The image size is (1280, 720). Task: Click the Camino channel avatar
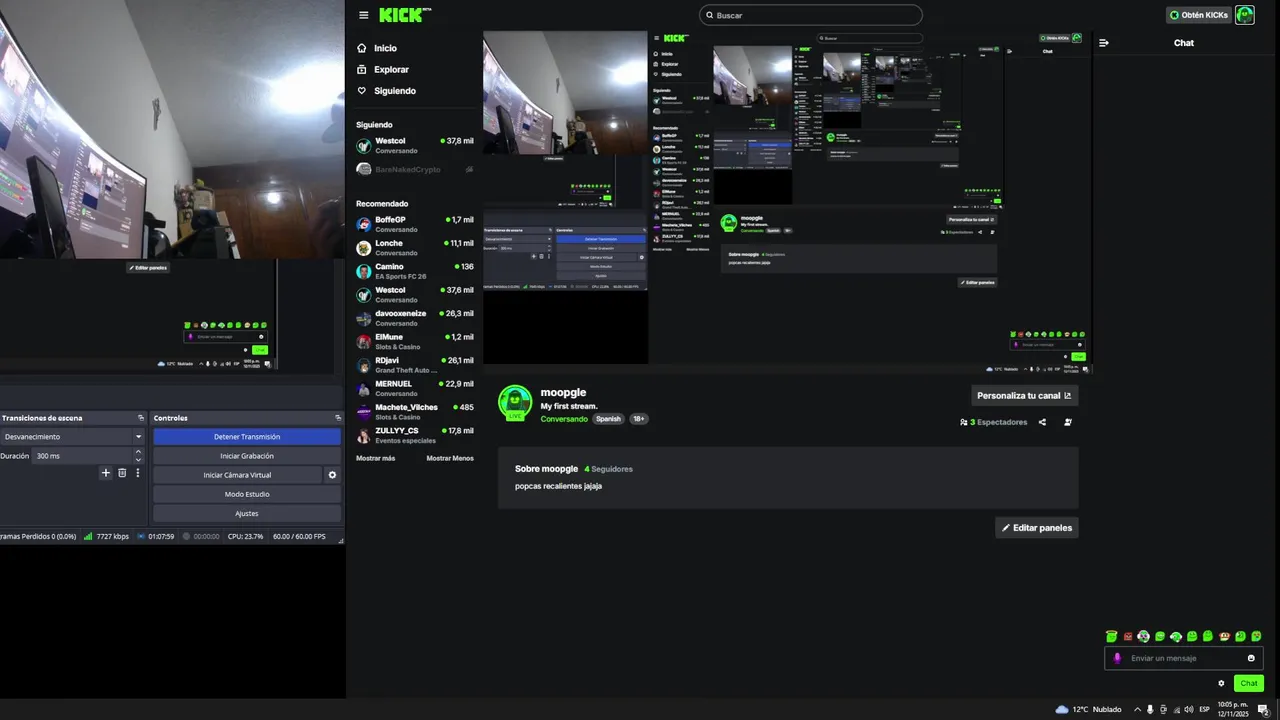(364, 271)
